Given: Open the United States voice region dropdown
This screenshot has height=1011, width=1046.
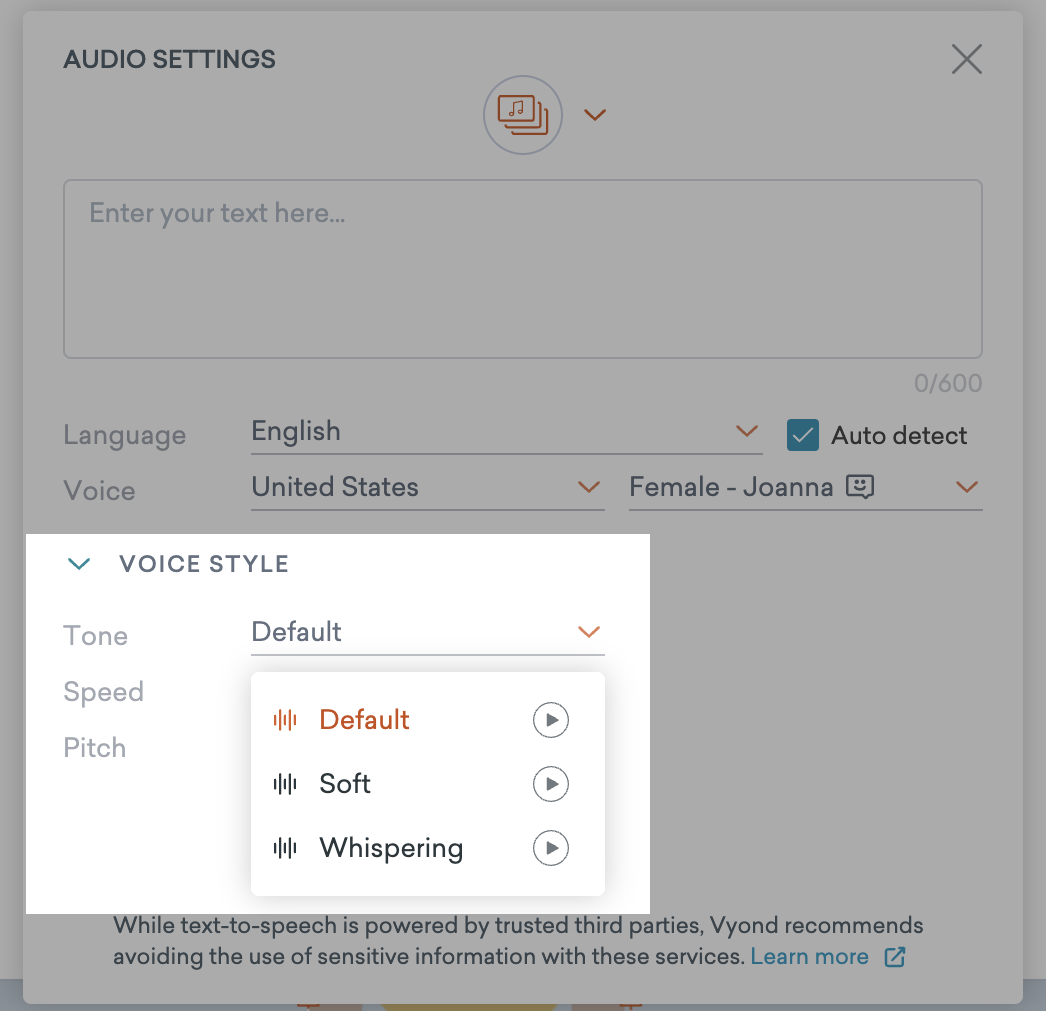Looking at the screenshot, I should pyautogui.click(x=590, y=486).
